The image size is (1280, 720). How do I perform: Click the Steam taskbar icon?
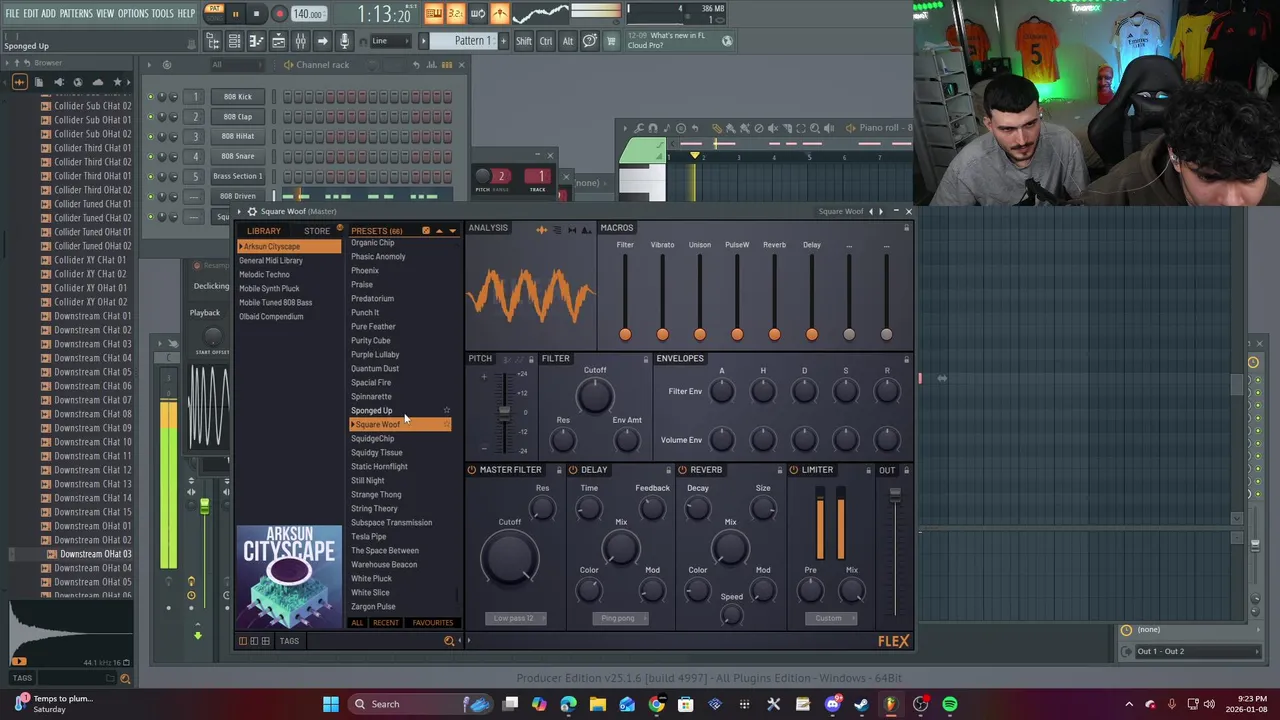tap(861, 704)
